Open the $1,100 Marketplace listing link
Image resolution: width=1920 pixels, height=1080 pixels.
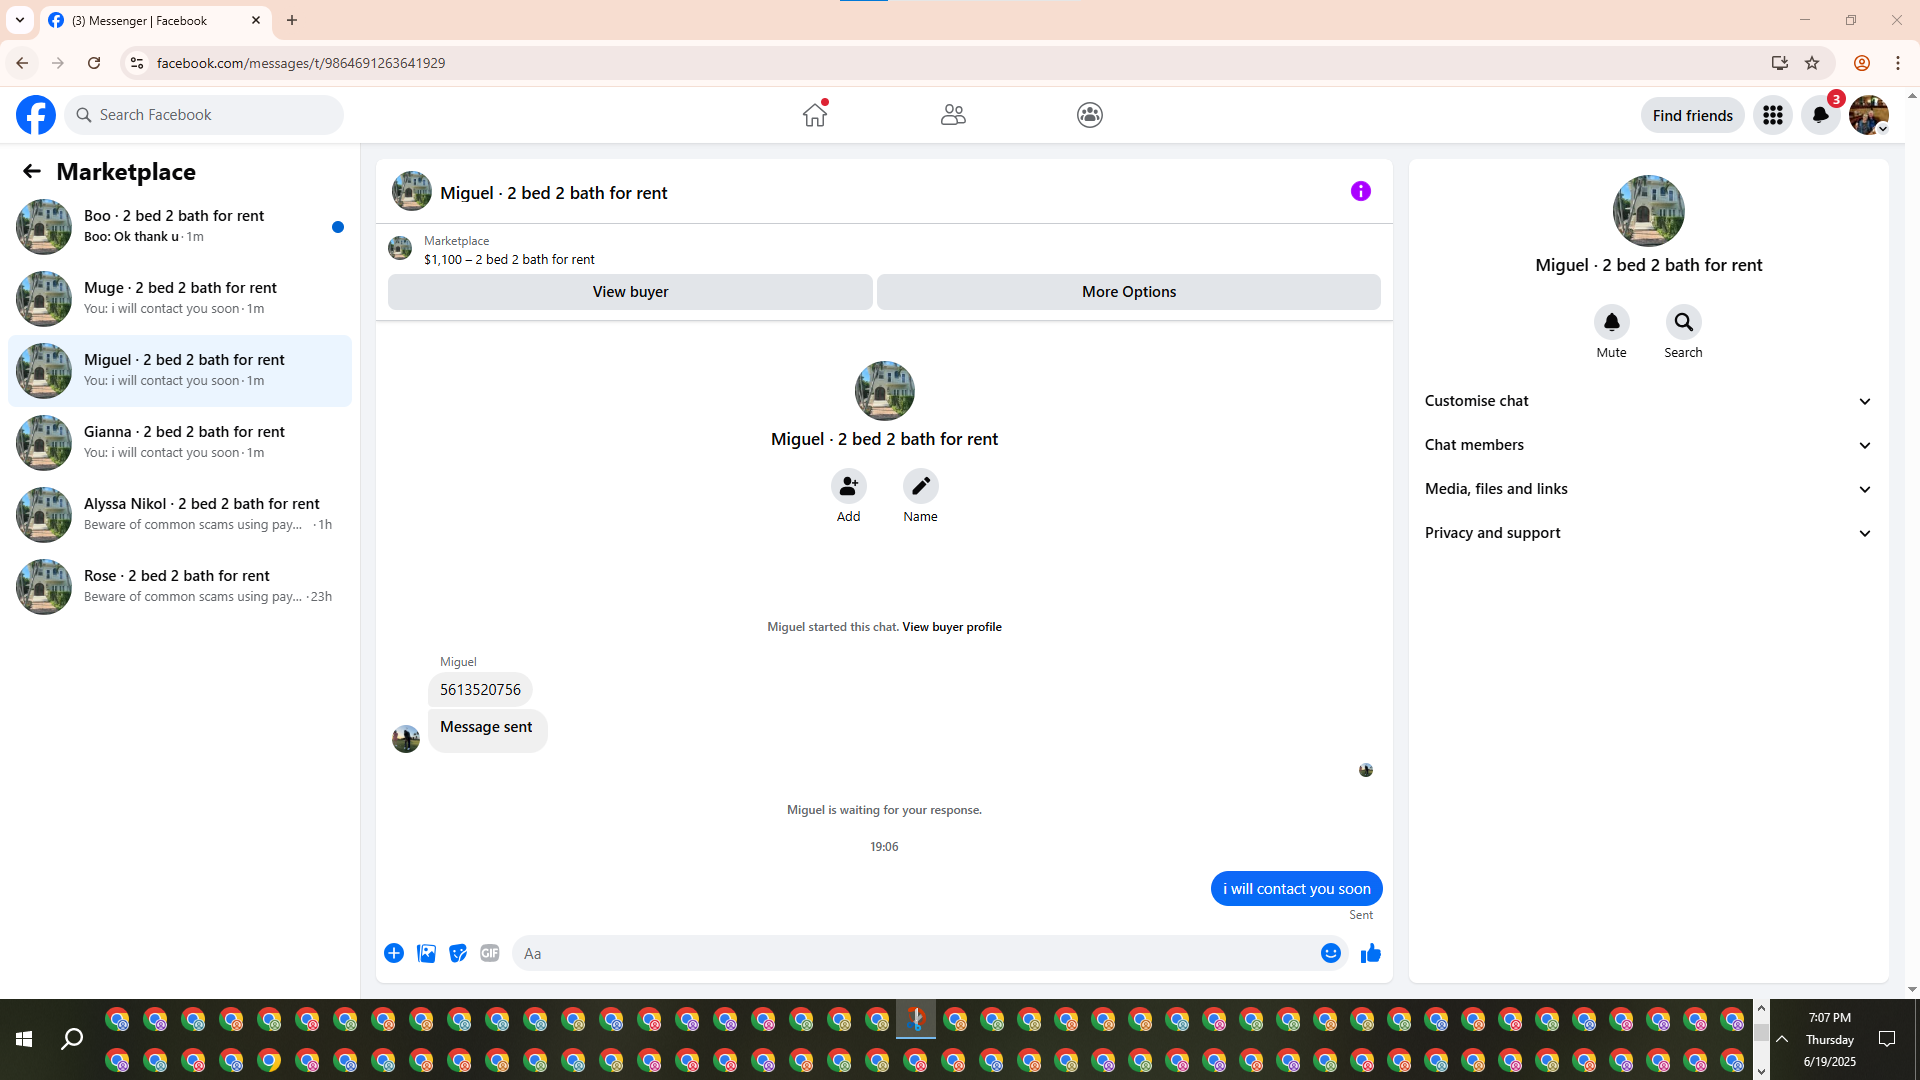point(509,259)
